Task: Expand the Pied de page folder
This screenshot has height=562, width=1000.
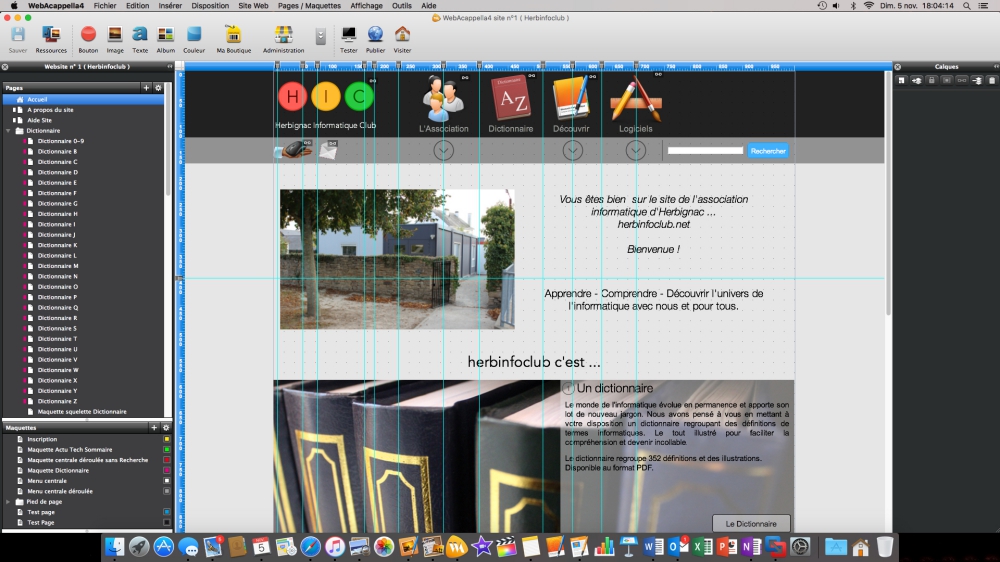Action: 9,502
